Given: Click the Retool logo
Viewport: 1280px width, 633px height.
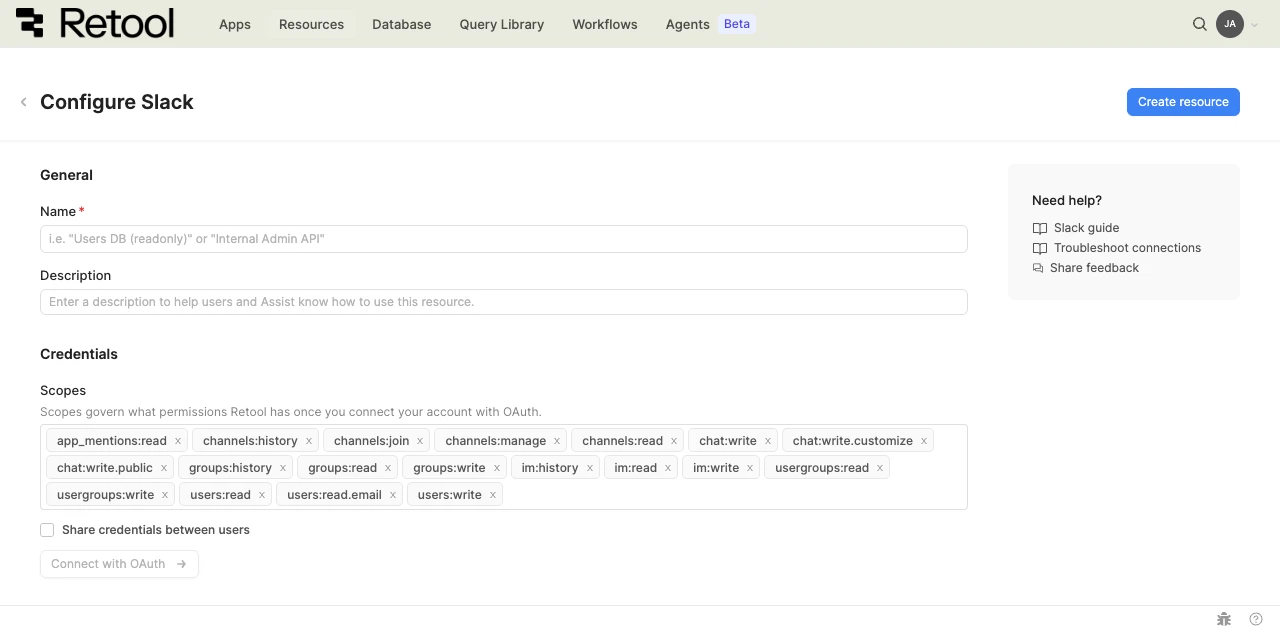Looking at the screenshot, I should 95,23.
